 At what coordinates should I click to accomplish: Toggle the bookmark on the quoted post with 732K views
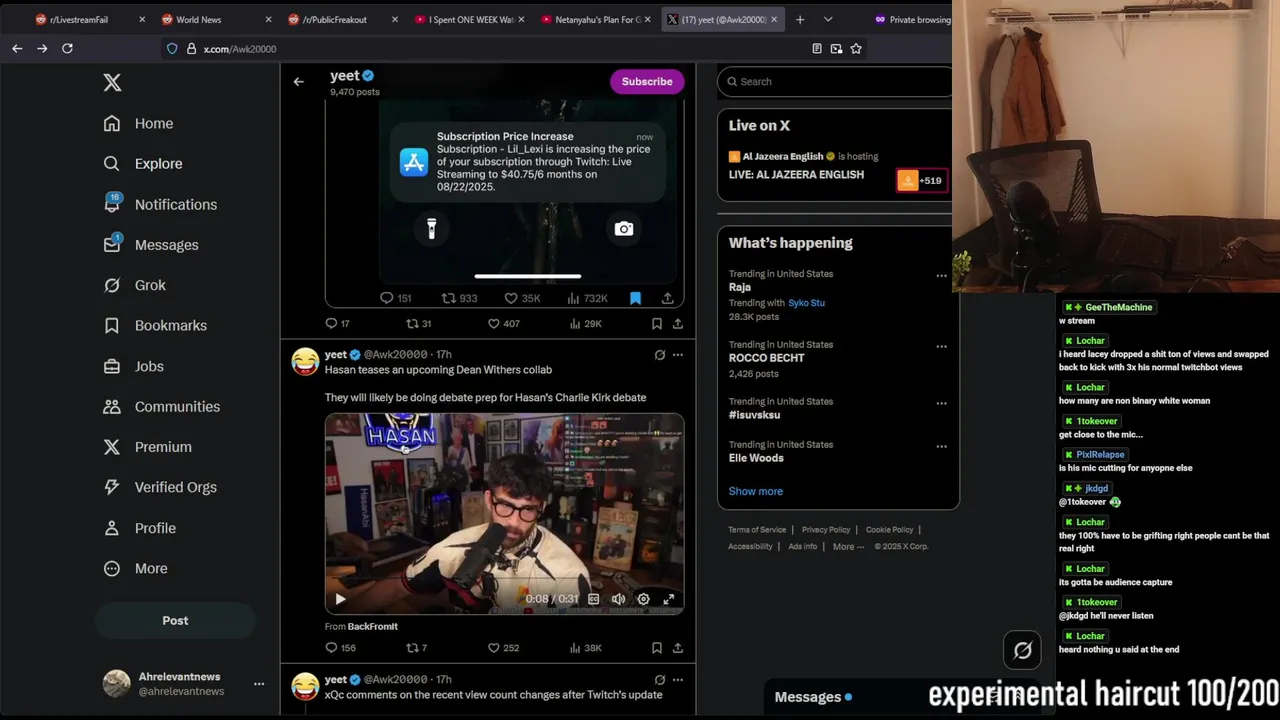pyautogui.click(x=635, y=298)
